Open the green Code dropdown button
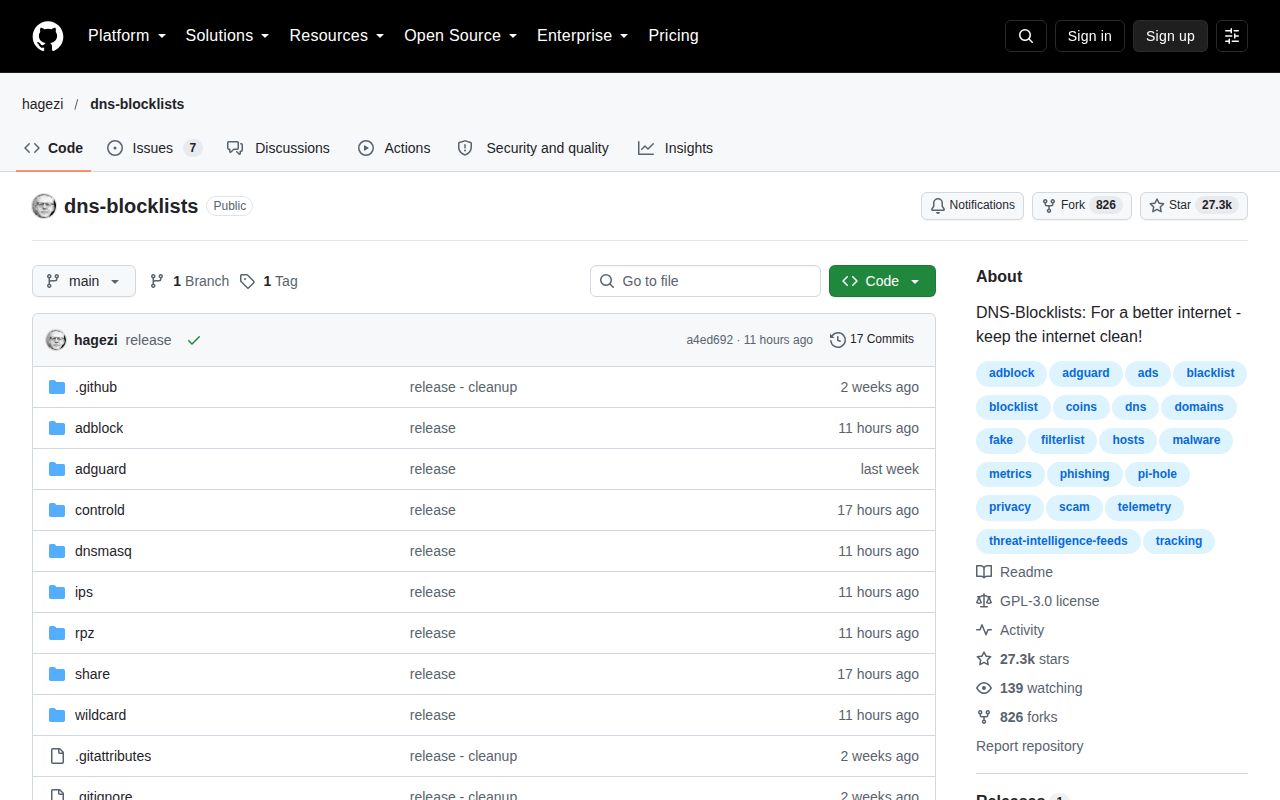This screenshot has height=800, width=1280. (x=882, y=281)
